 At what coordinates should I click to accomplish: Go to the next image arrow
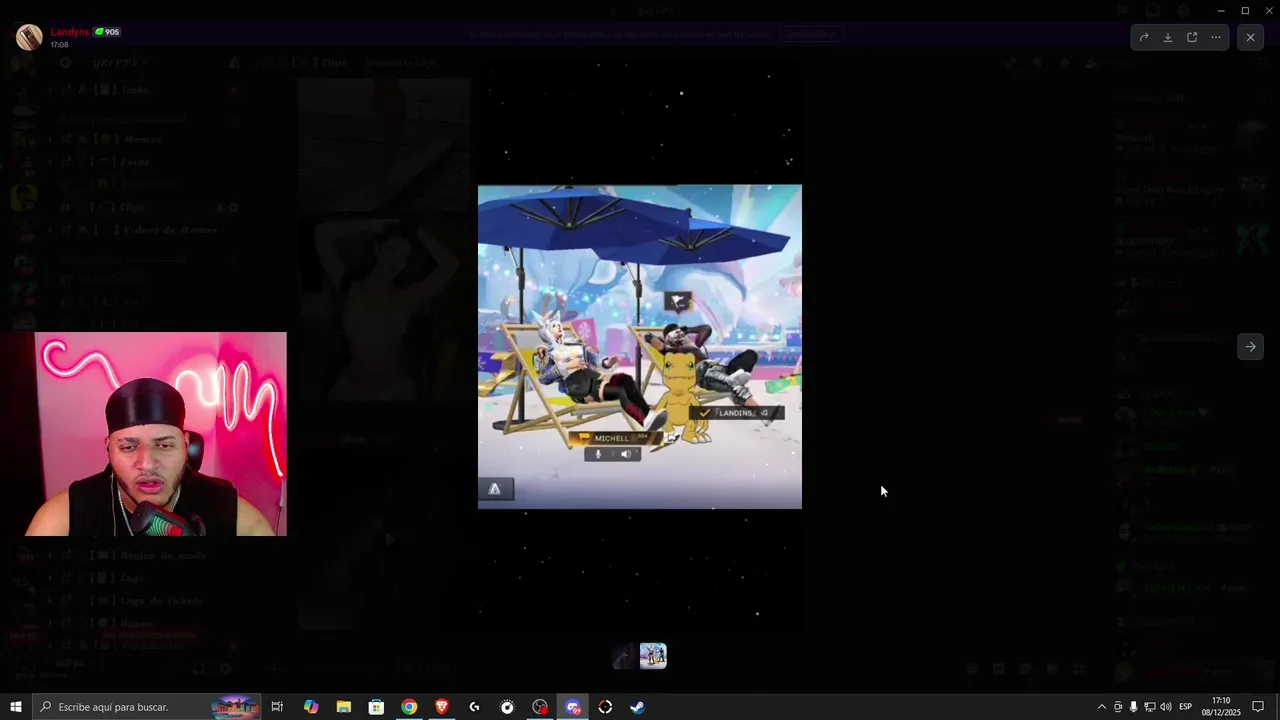[1250, 347]
